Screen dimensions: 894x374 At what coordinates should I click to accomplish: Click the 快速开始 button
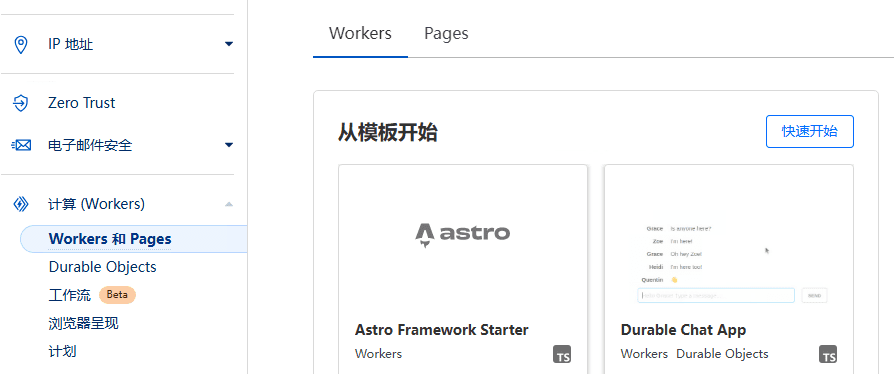click(810, 132)
